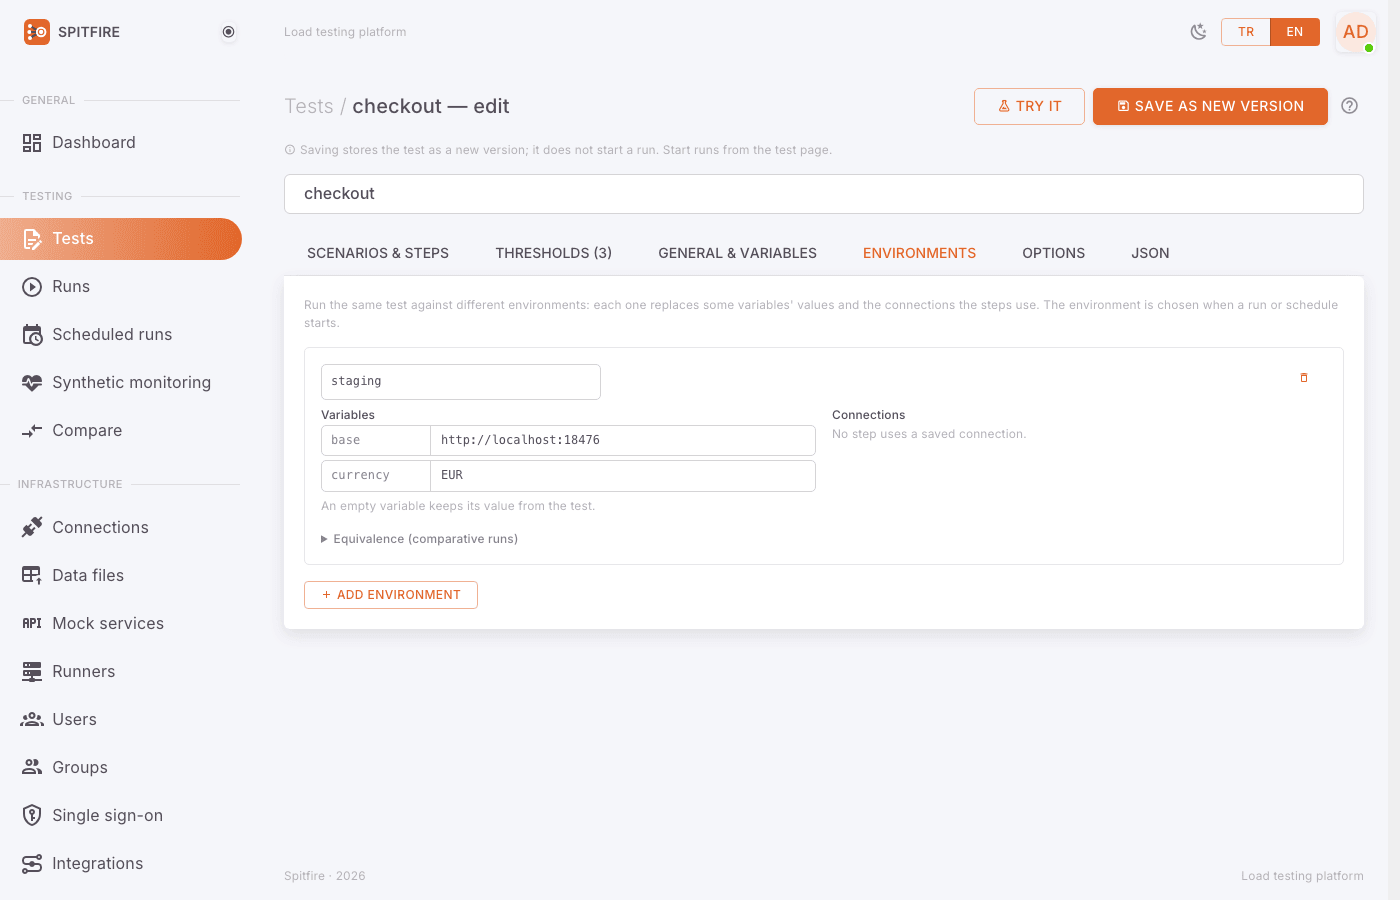Open Runners page
Image resolution: width=1400 pixels, height=900 pixels.
pos(120,672)
